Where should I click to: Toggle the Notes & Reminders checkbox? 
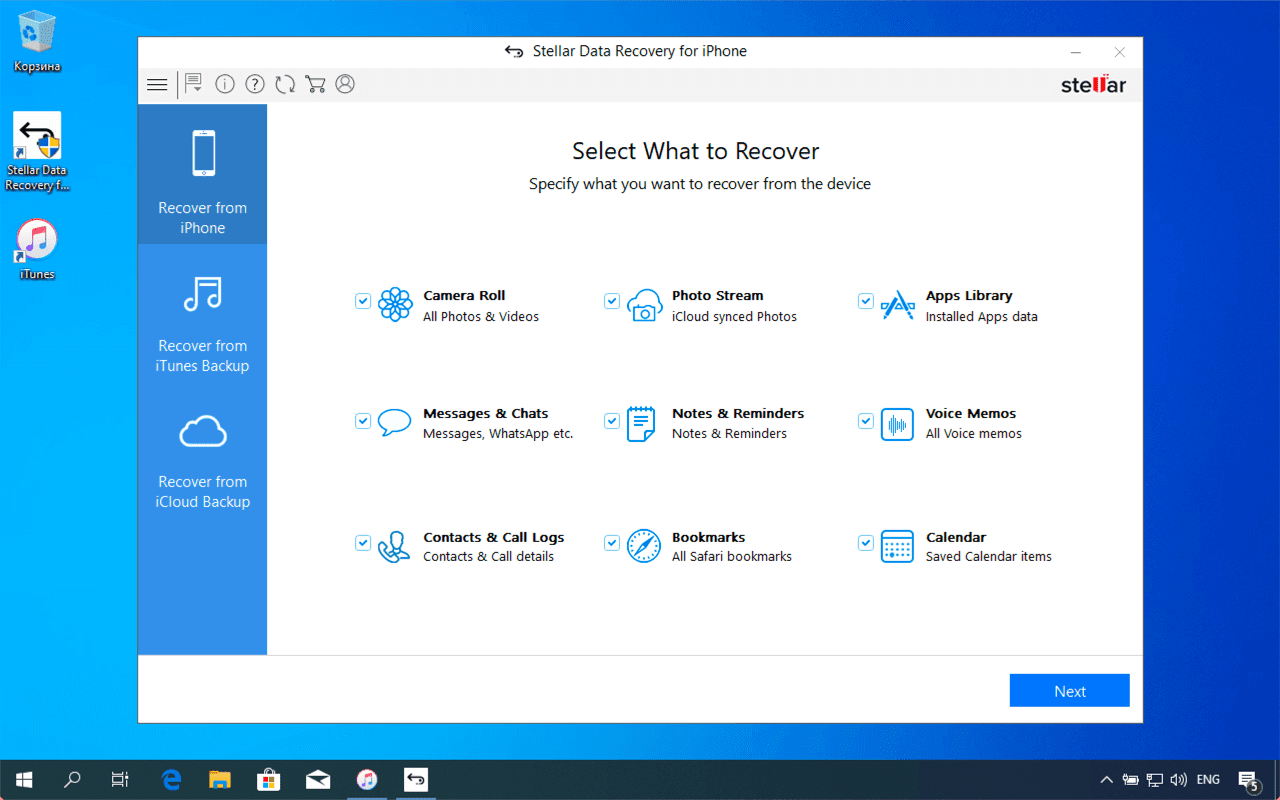tap(612, 421)
